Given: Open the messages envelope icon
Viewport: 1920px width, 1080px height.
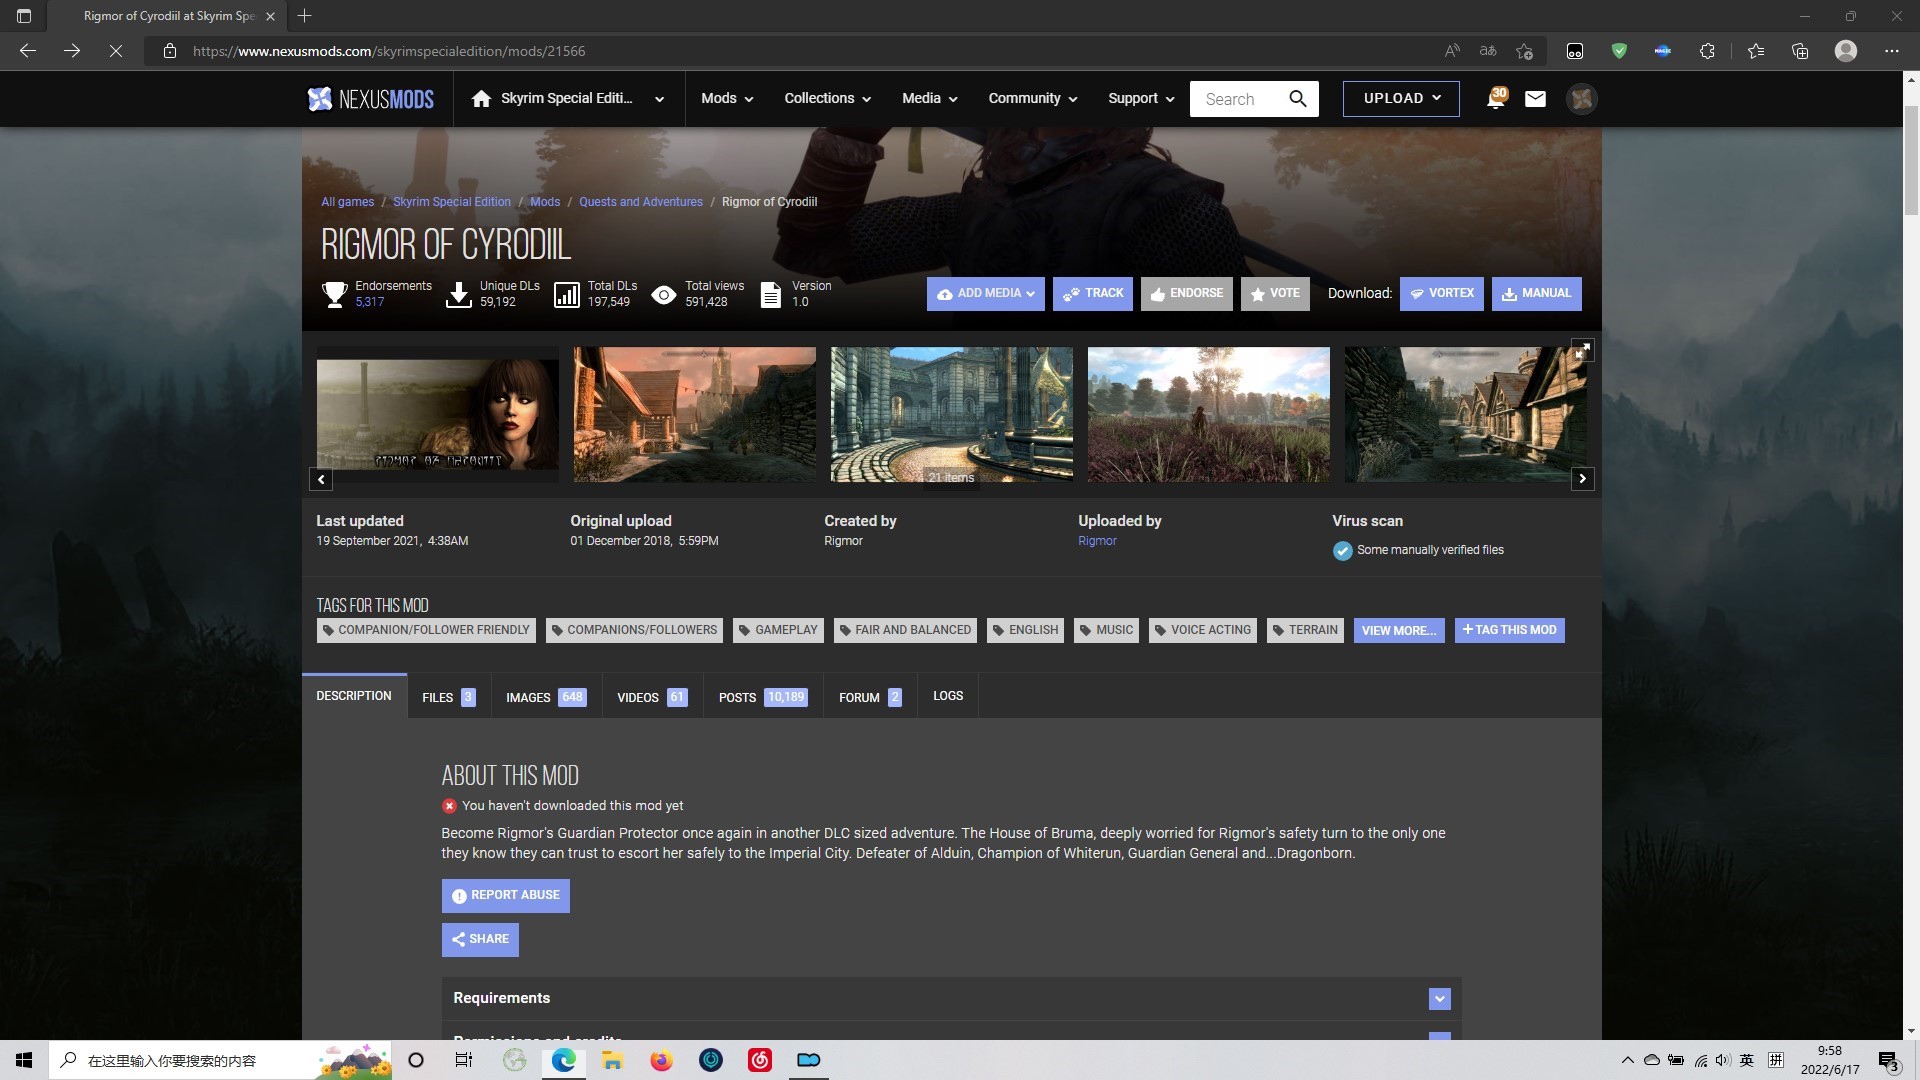Looking at the screenshot, I should (1535, 98).
